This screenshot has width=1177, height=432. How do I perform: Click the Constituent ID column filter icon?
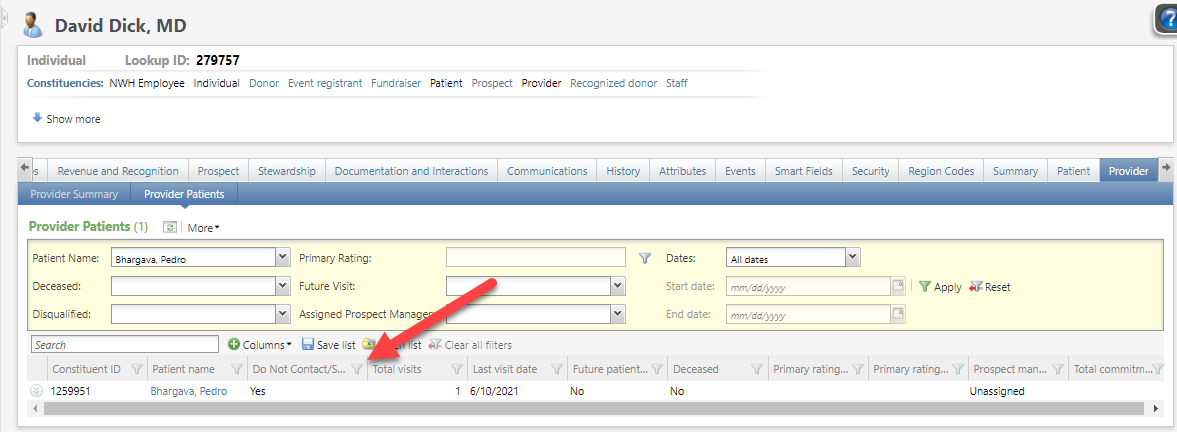tap(137, 369)
